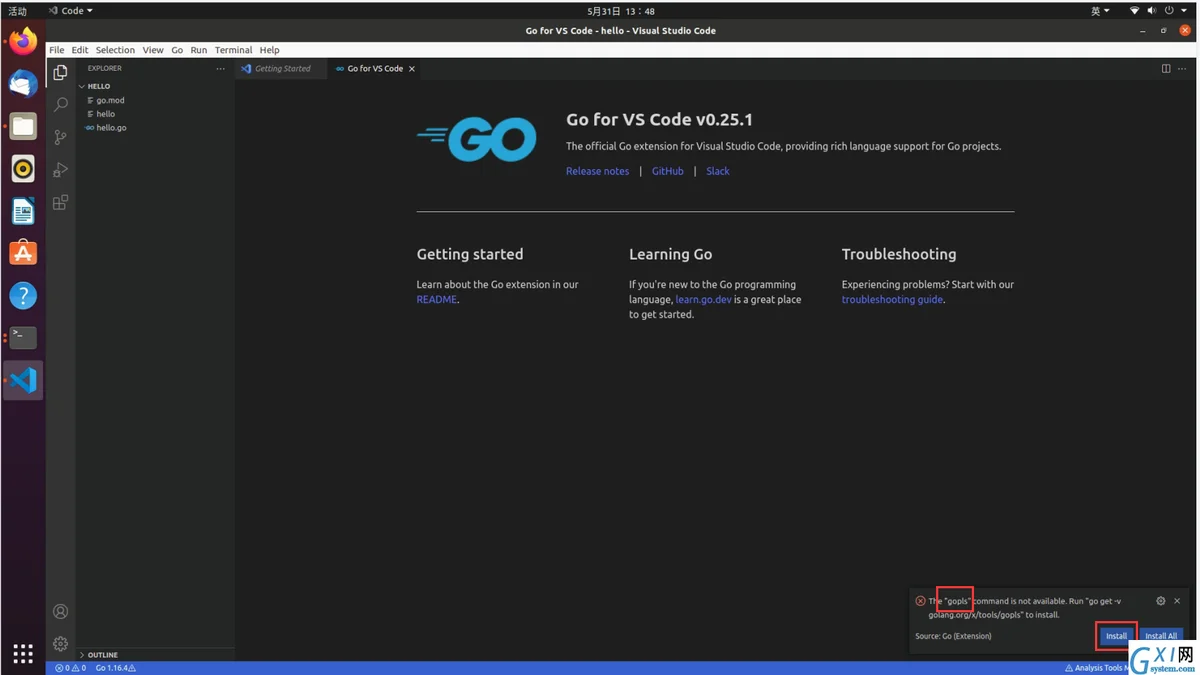Open the Slack link
Screen dimensions: 1200x675
(718, 171)
